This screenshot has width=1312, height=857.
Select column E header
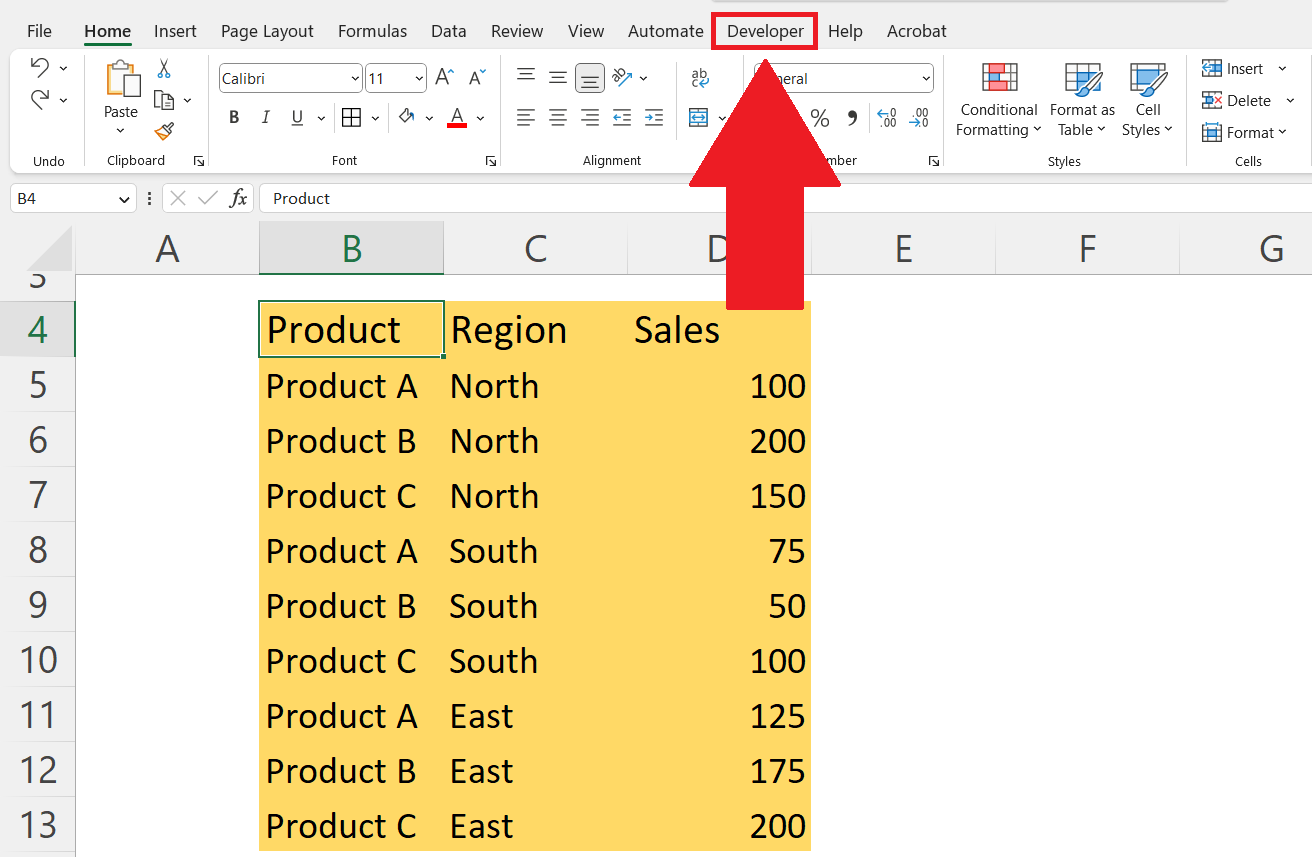click(903, 248)
